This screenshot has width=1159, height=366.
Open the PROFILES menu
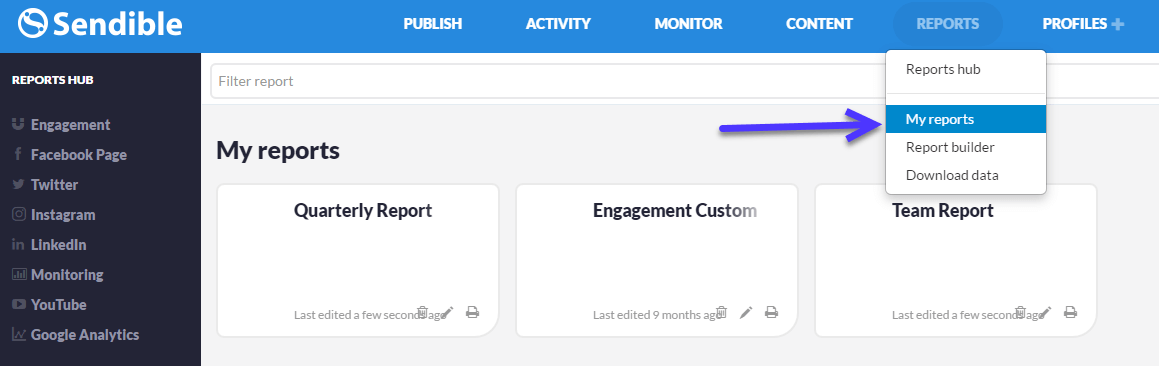1075,24
